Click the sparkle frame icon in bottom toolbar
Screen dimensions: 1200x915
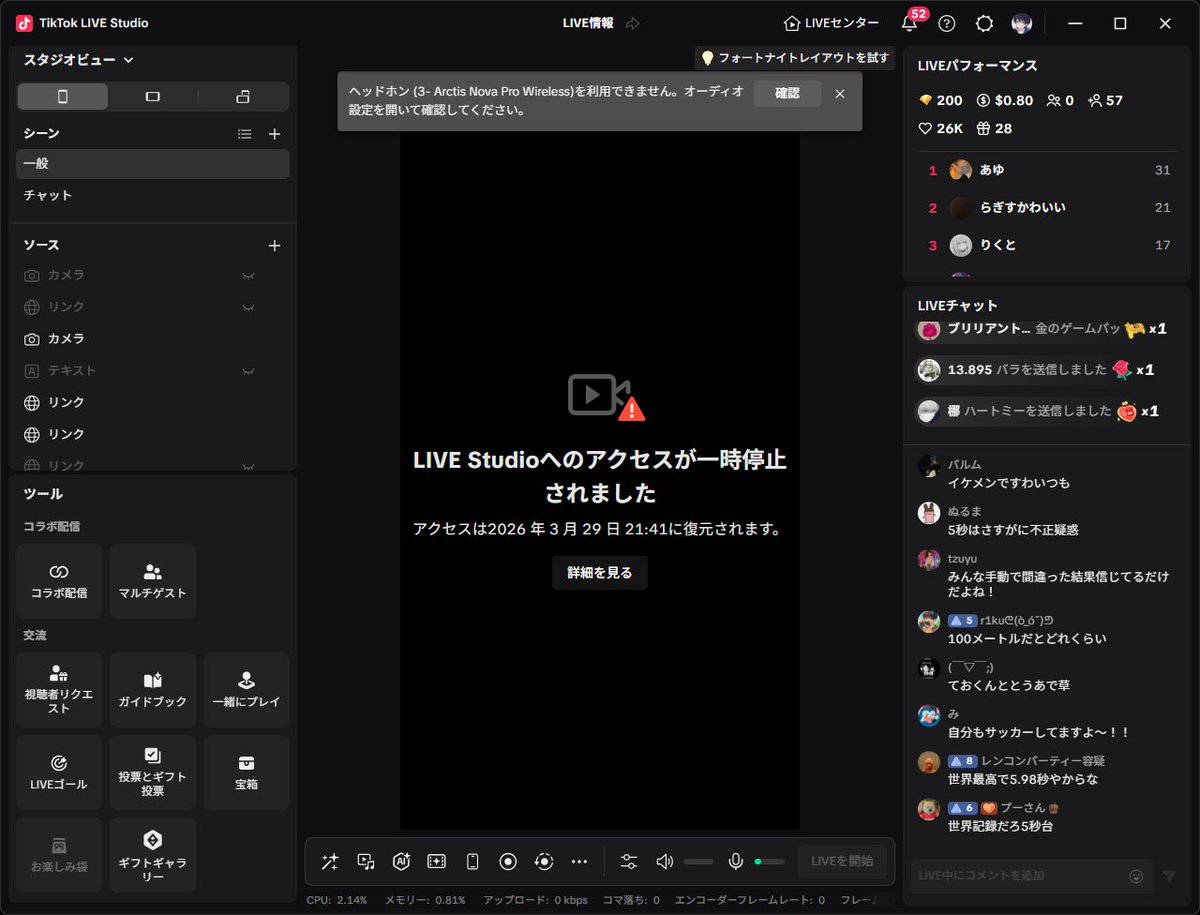[x=437, y=861]
